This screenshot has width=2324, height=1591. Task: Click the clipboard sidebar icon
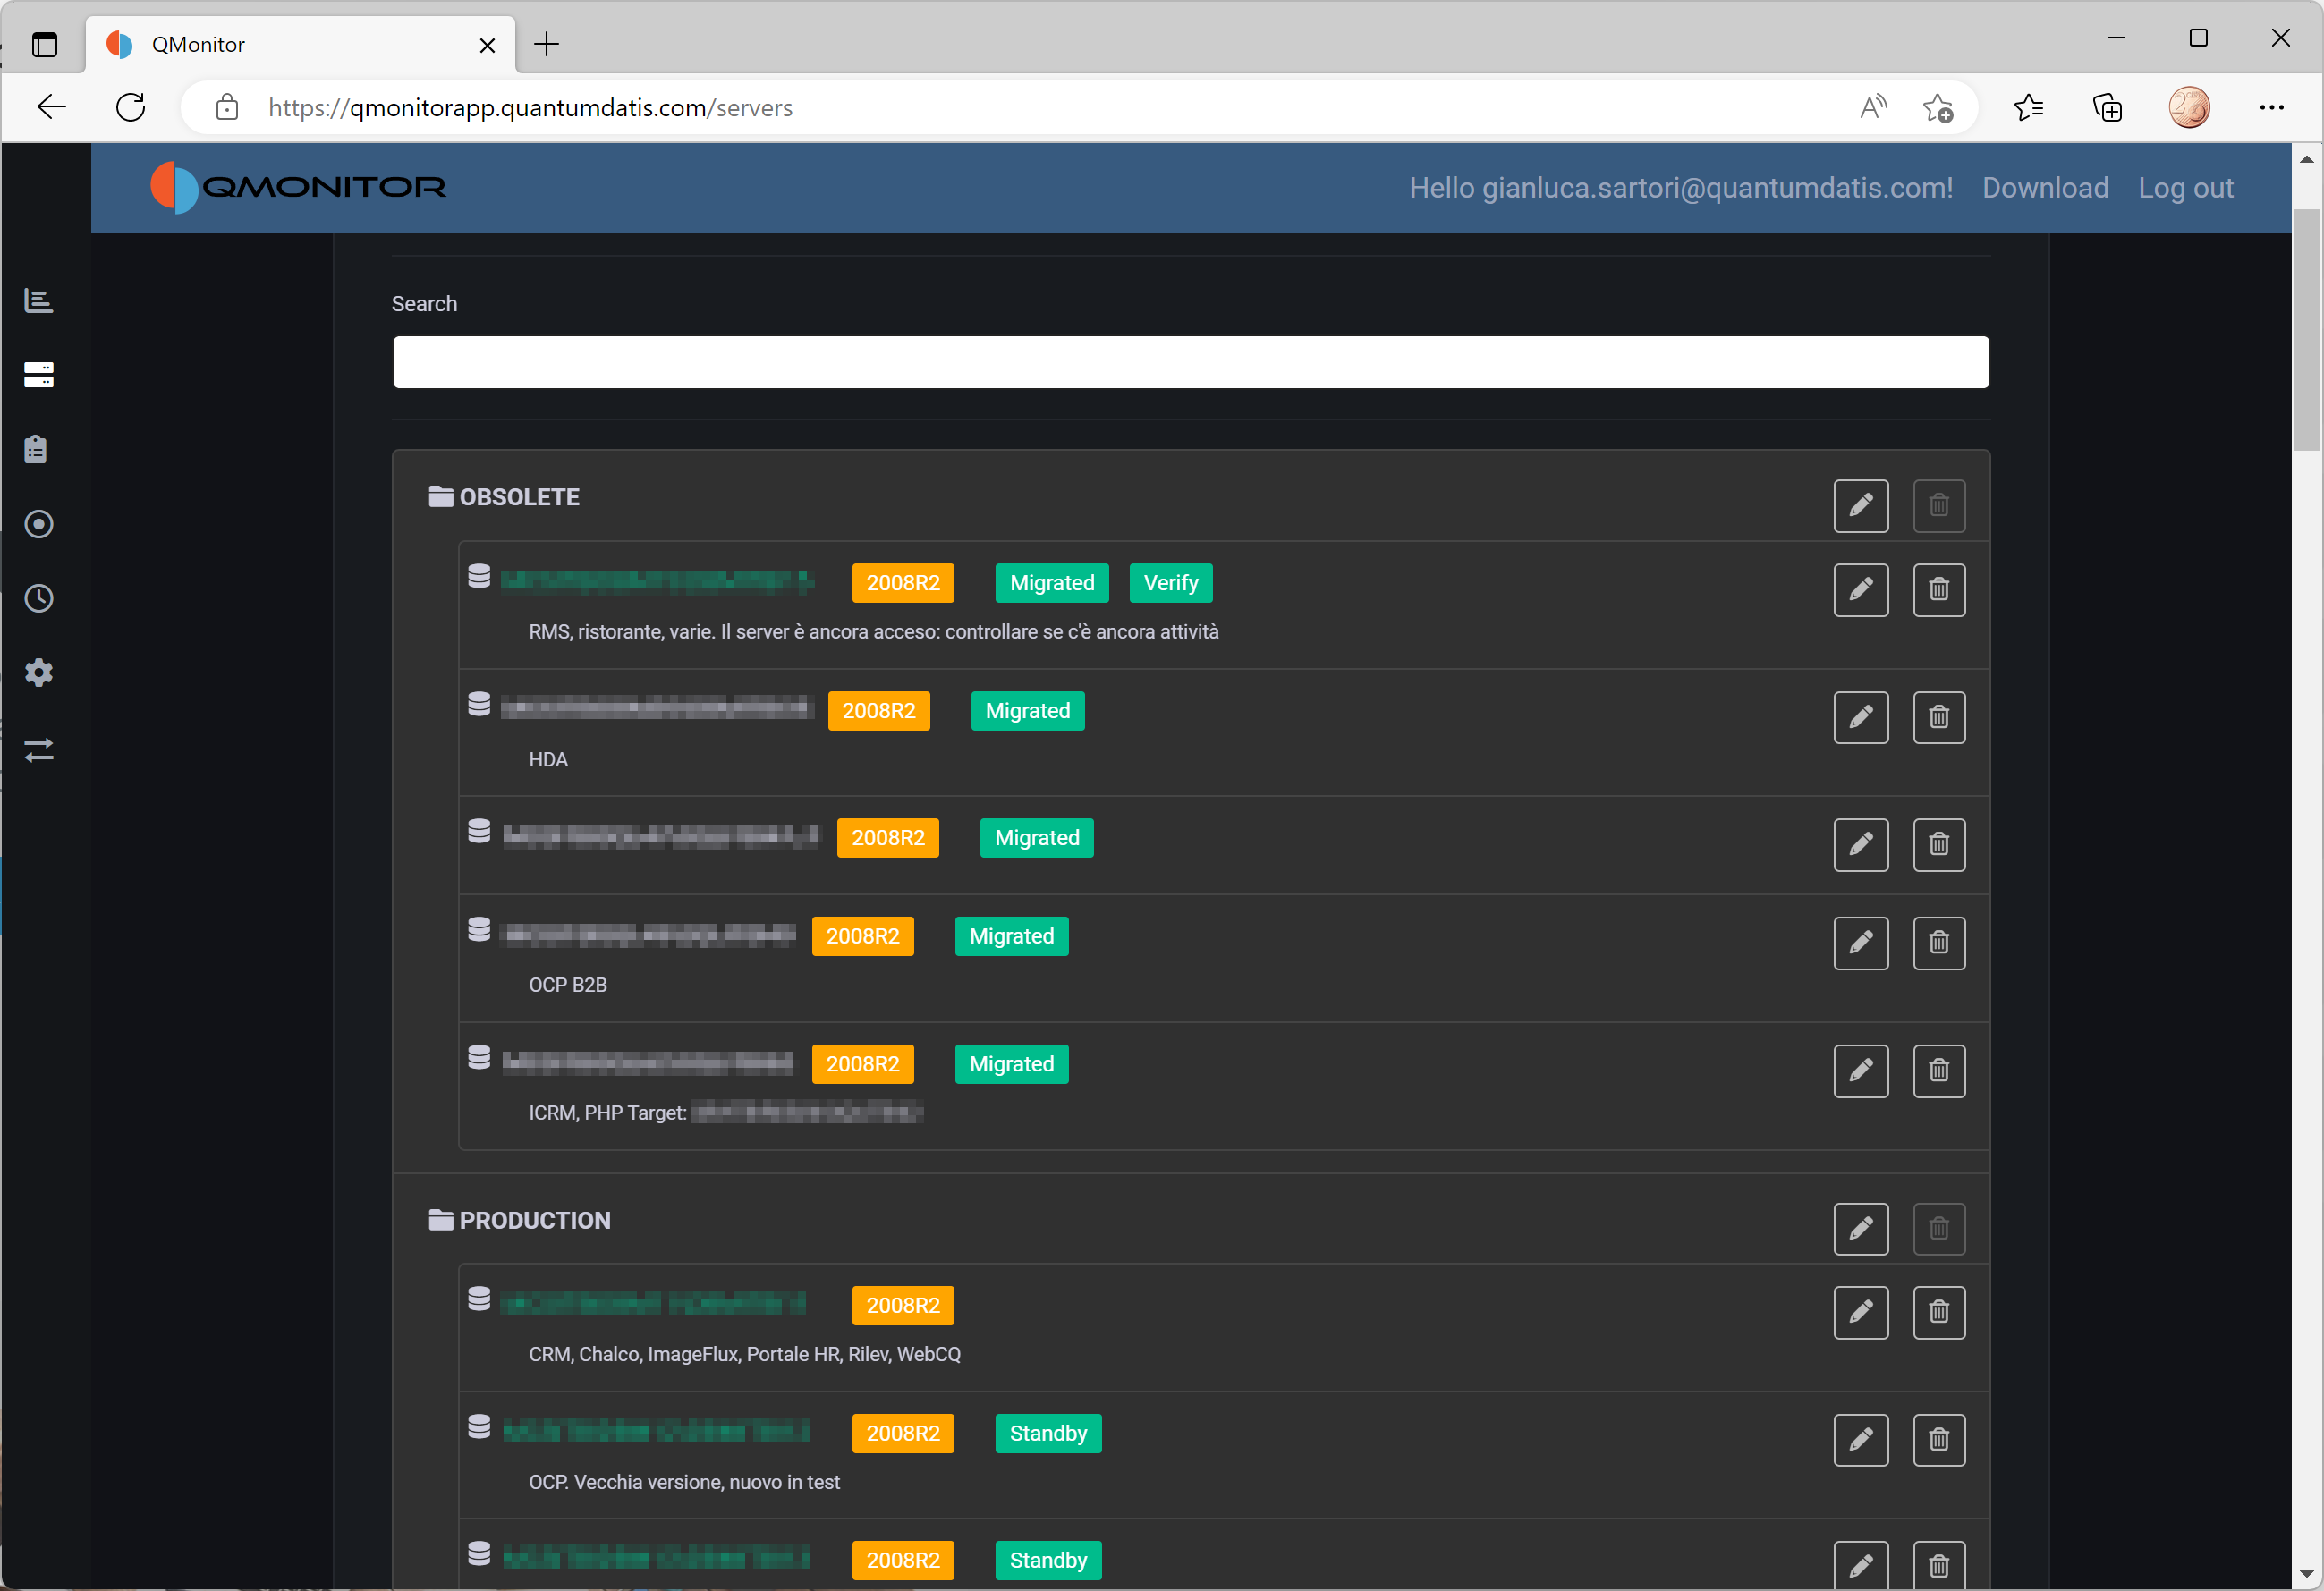pyautogui.click(x=36, y=449)
